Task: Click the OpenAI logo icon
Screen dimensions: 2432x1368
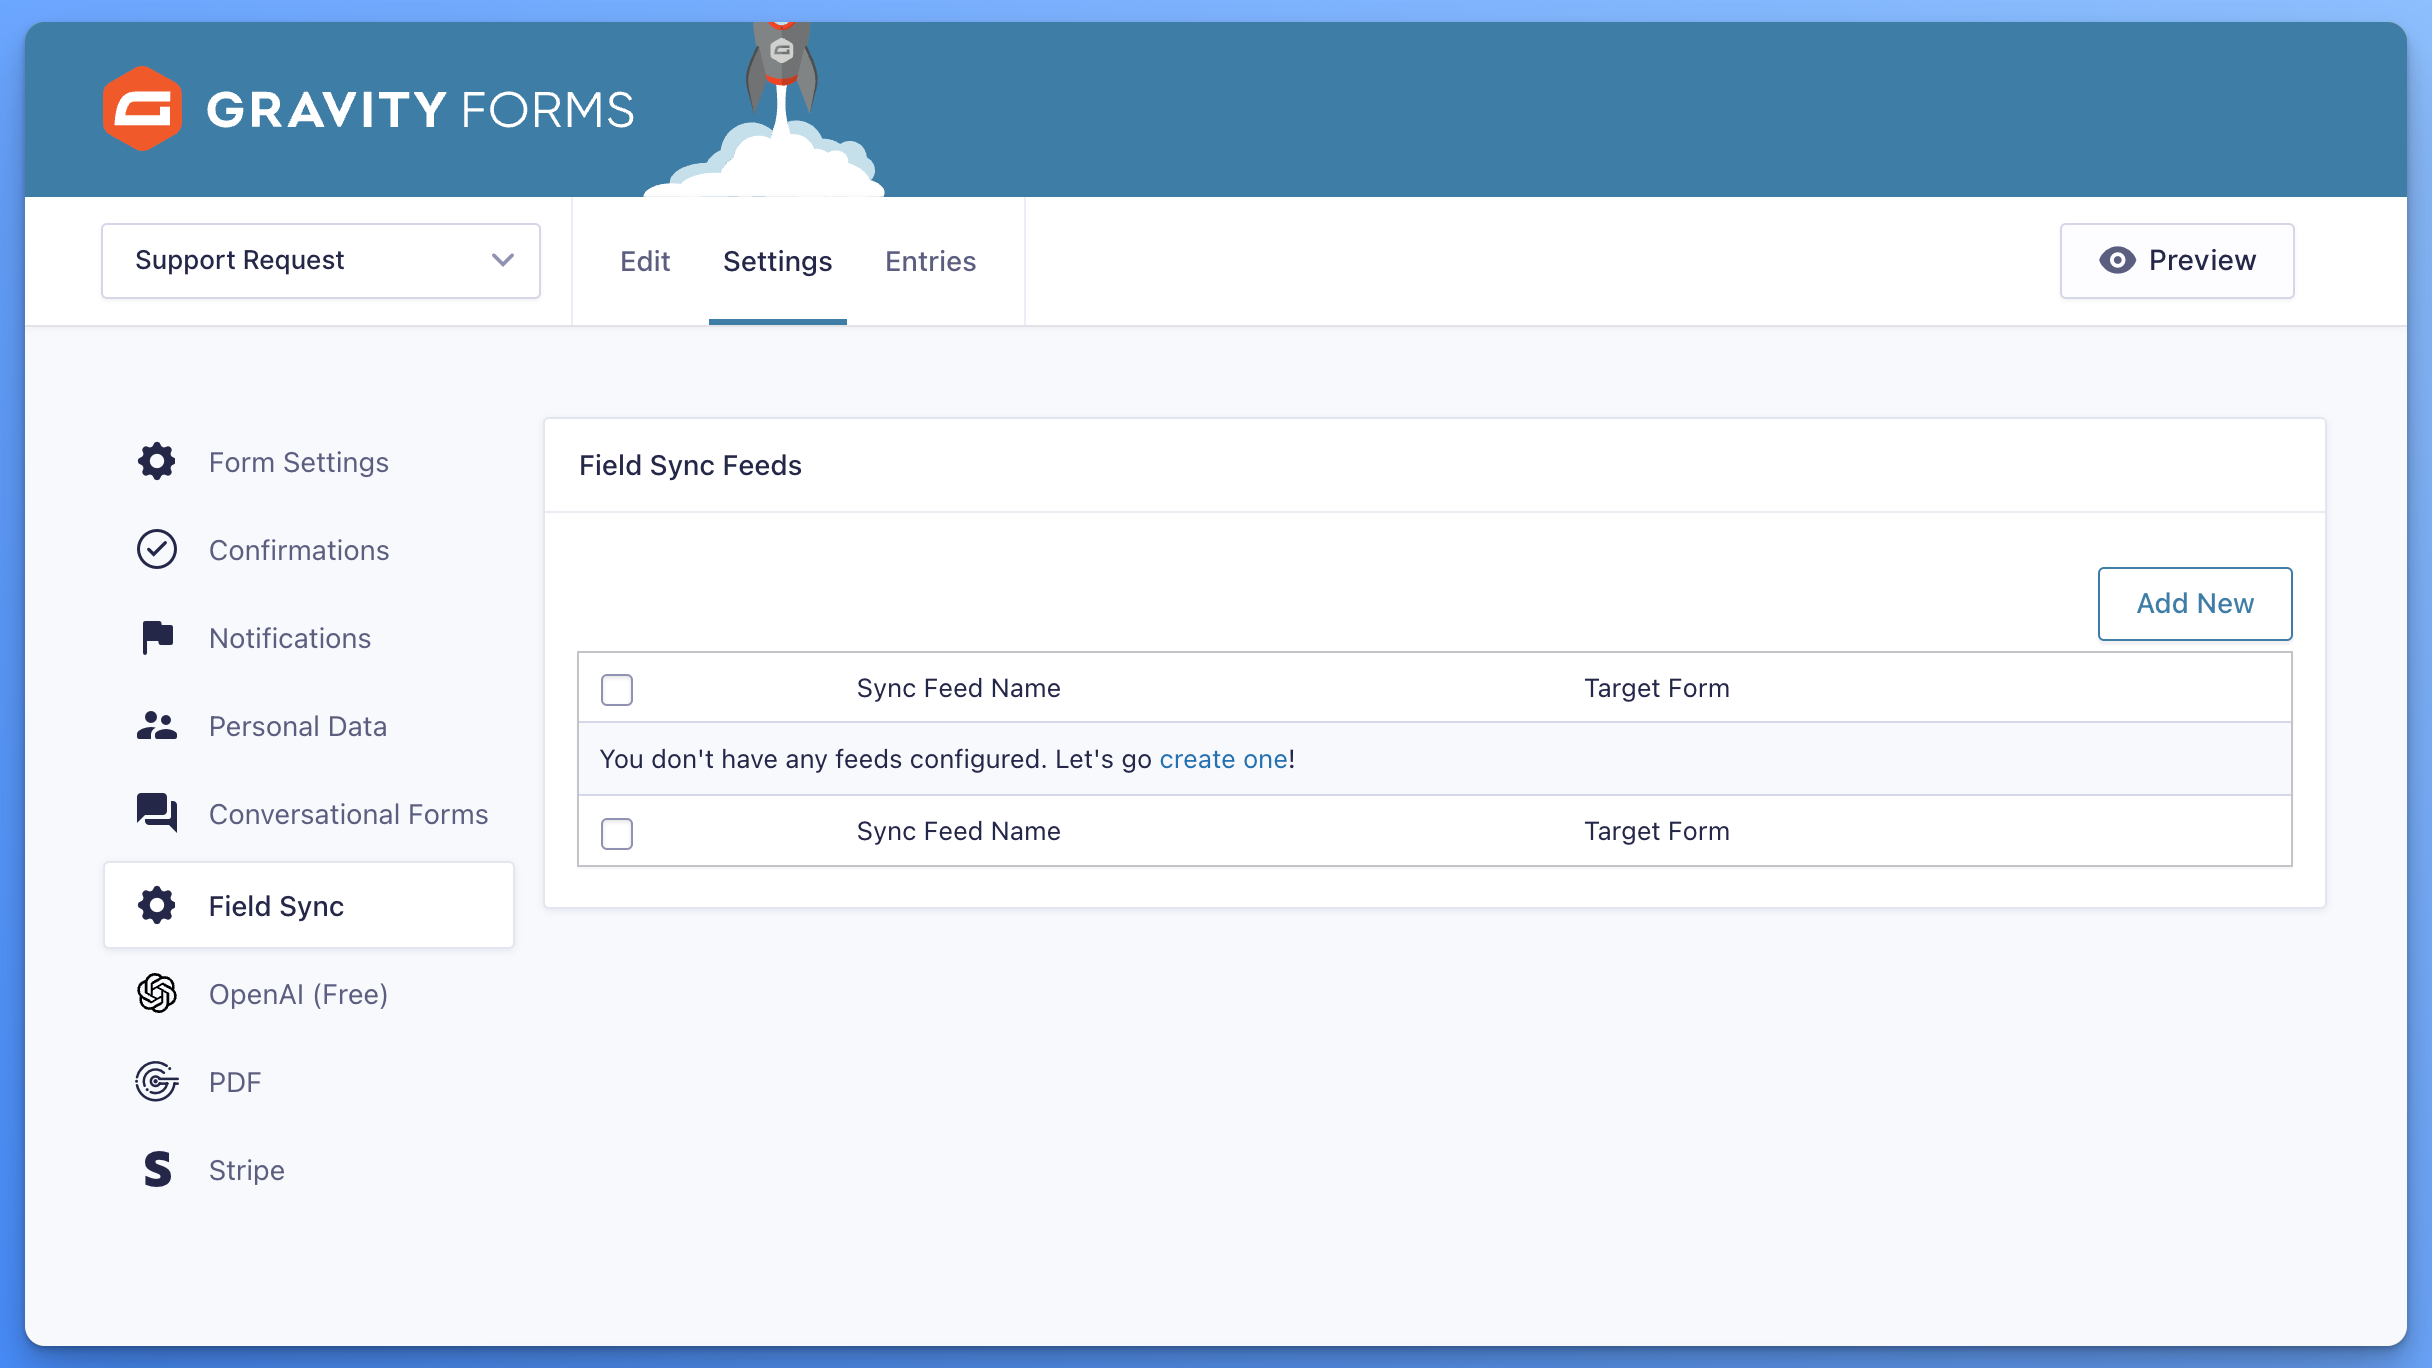Action: click(157, 993)
